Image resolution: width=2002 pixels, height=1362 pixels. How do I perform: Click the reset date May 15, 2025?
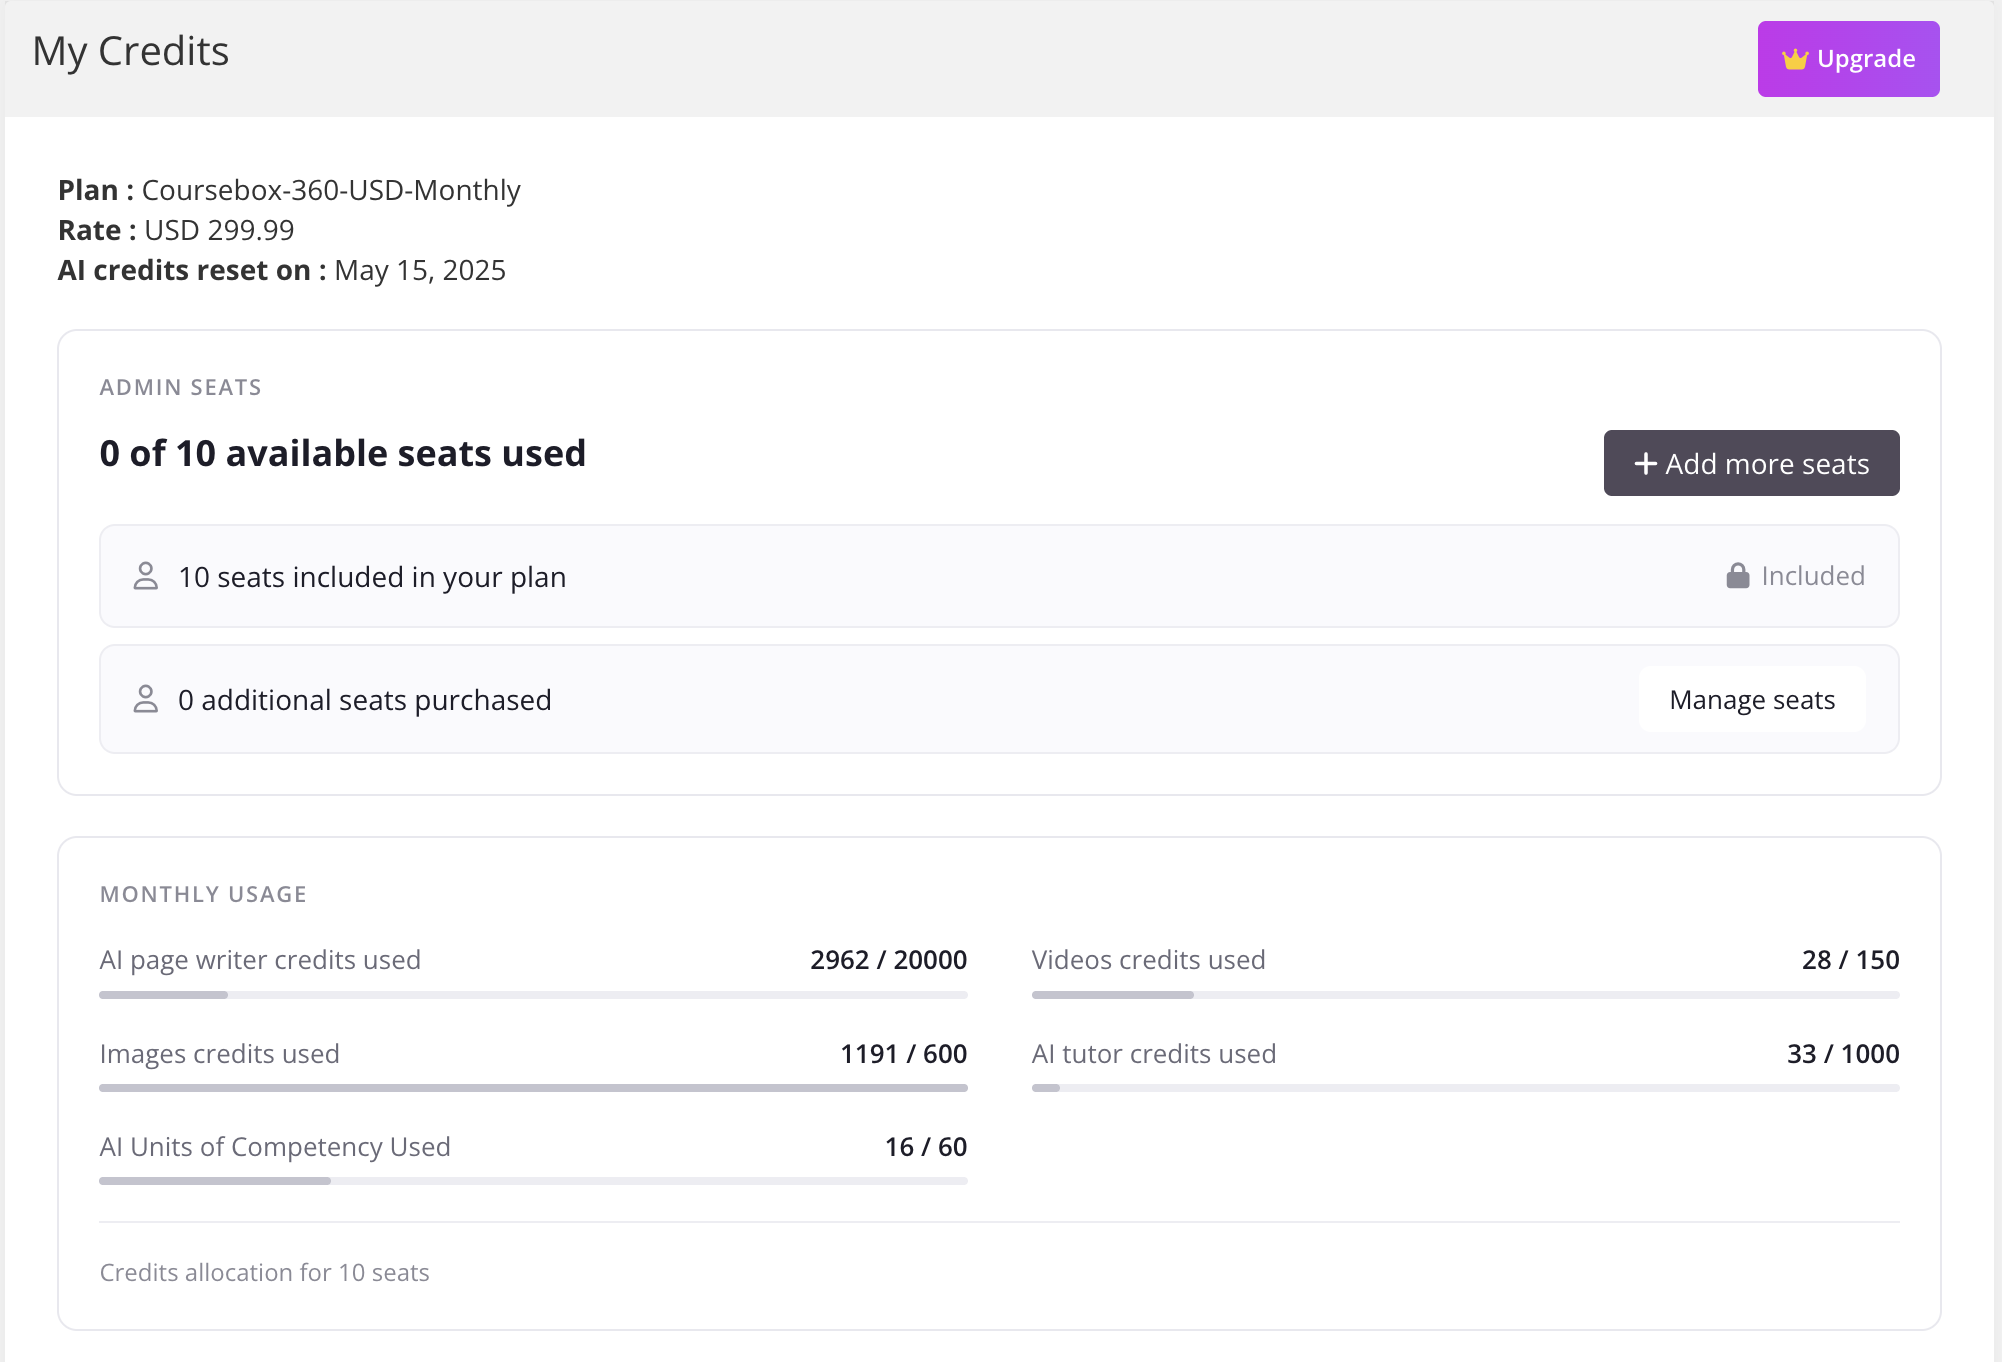point(420,270)
